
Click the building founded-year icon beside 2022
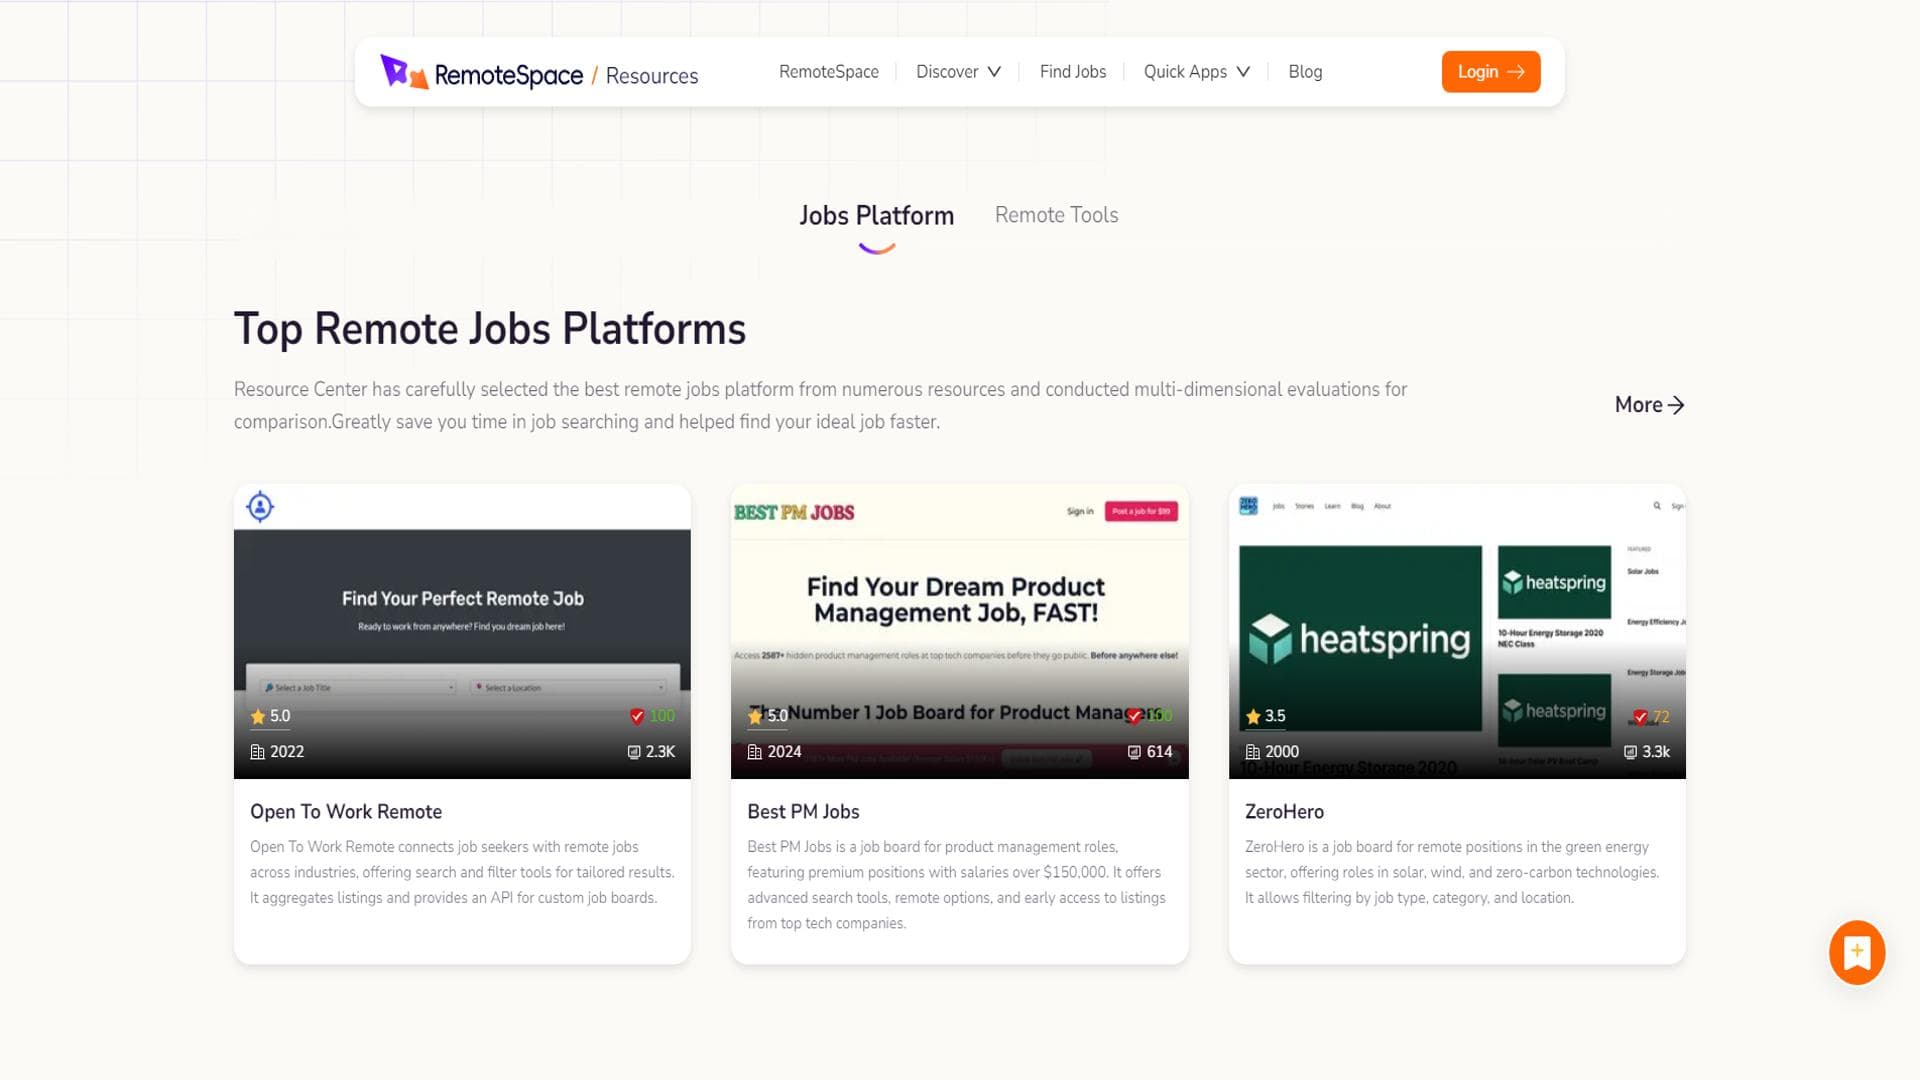[x=257, y=752]
